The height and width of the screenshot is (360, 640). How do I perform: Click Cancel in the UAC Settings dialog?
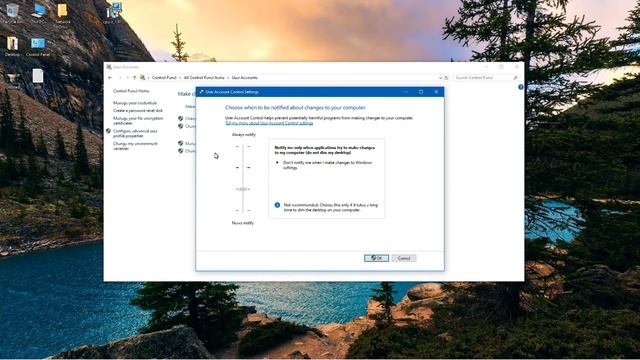(x=404, y=258)
